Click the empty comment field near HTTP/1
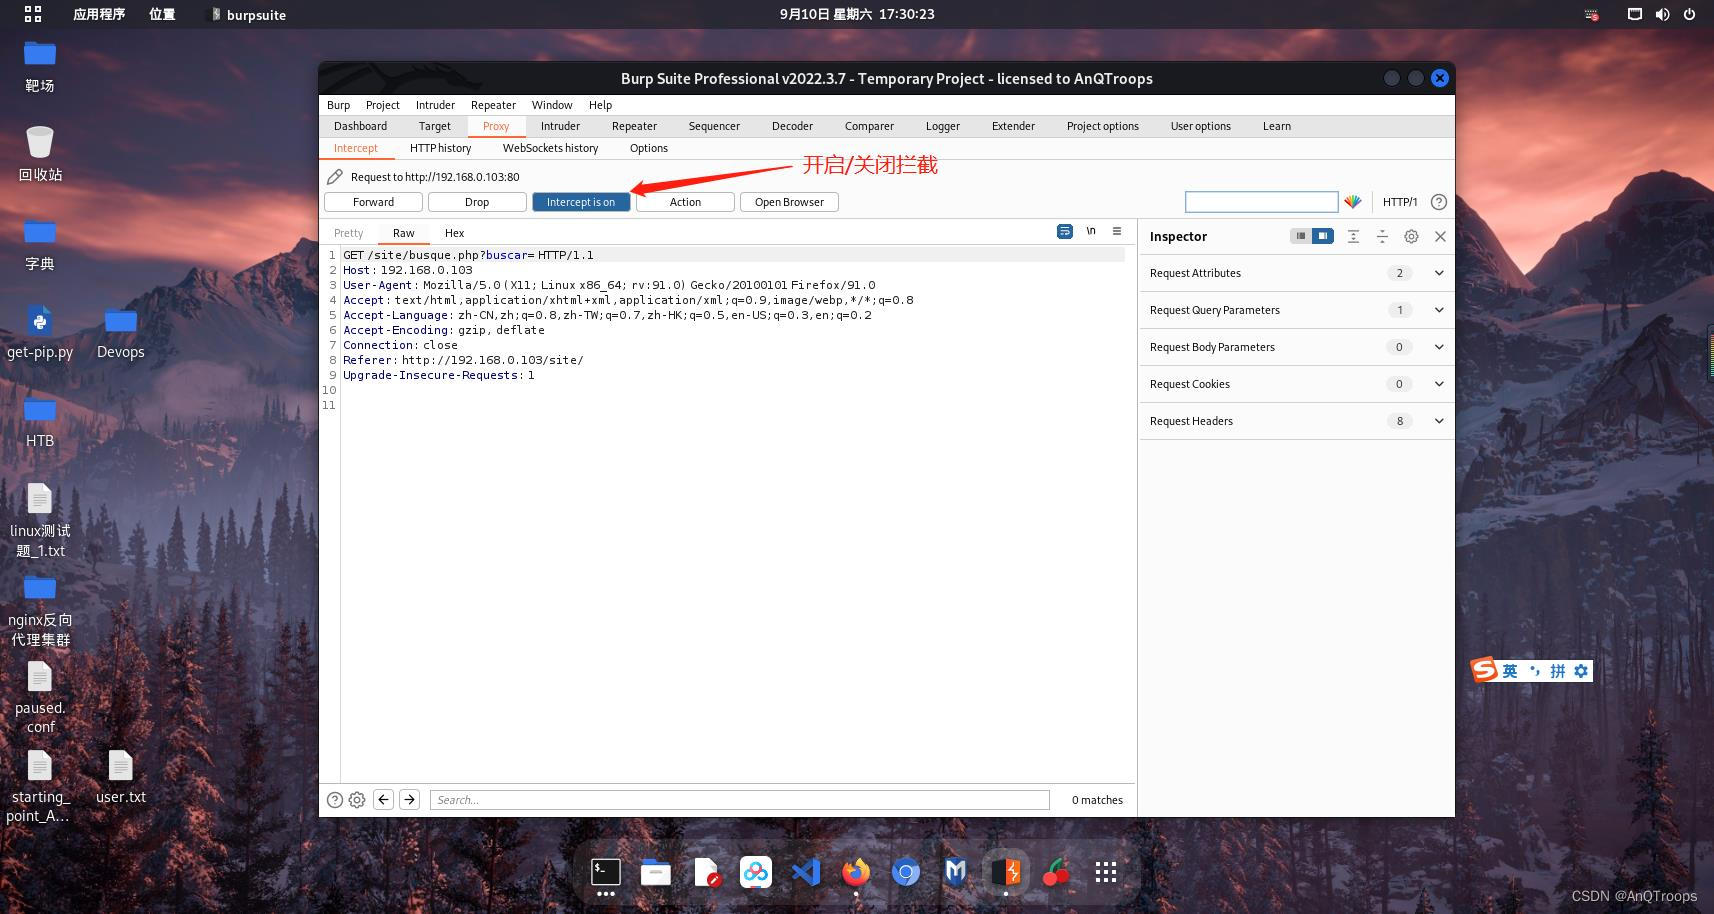The height and width of the screenshot is (914, 1714). 1261,202
